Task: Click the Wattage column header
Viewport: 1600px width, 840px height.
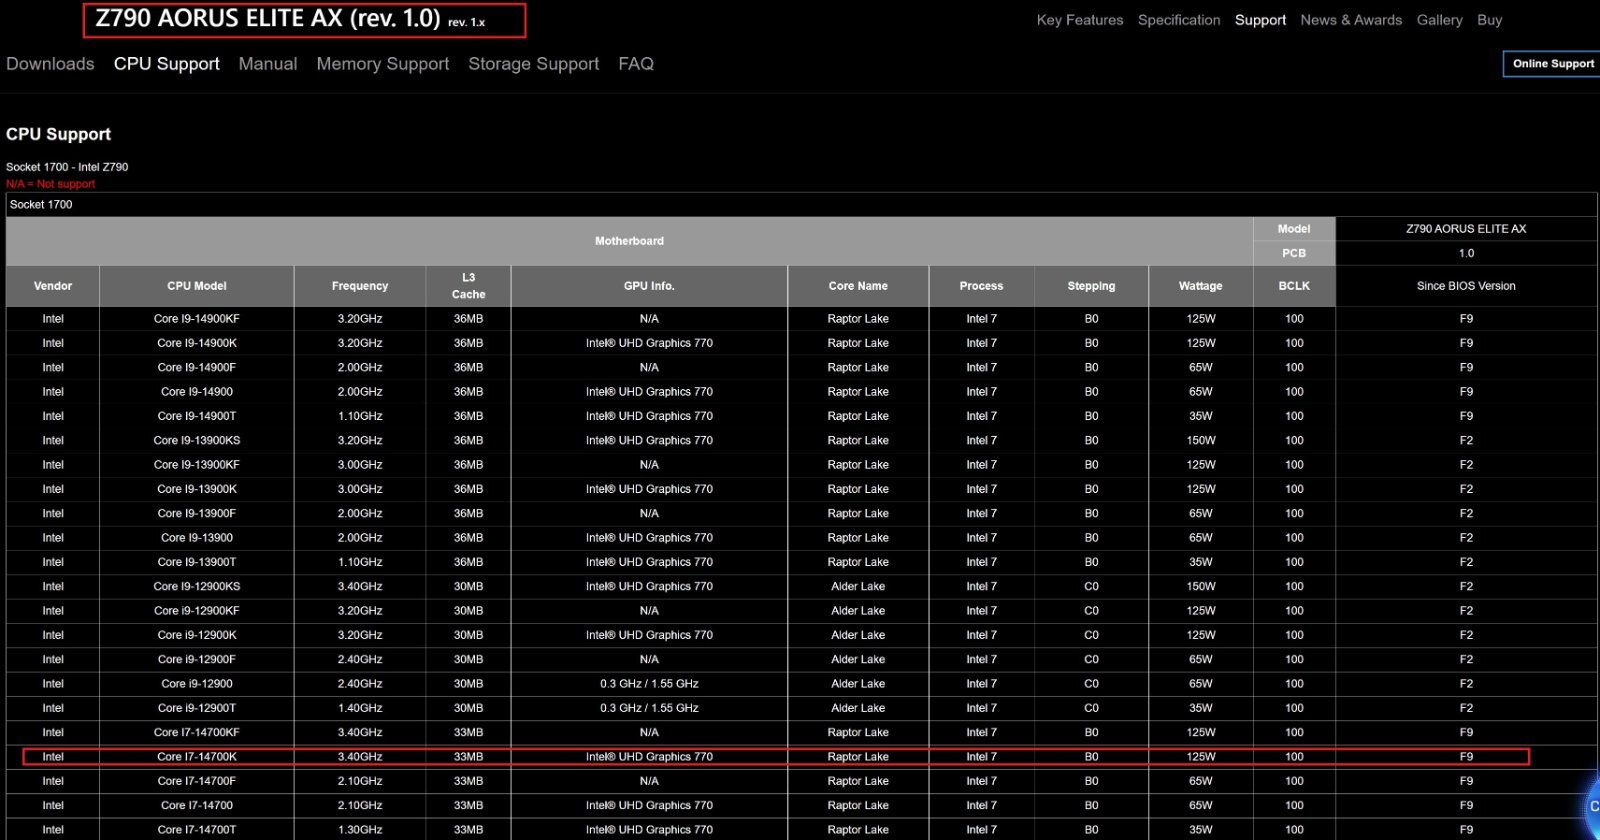Action: [x=1200, y=286]
